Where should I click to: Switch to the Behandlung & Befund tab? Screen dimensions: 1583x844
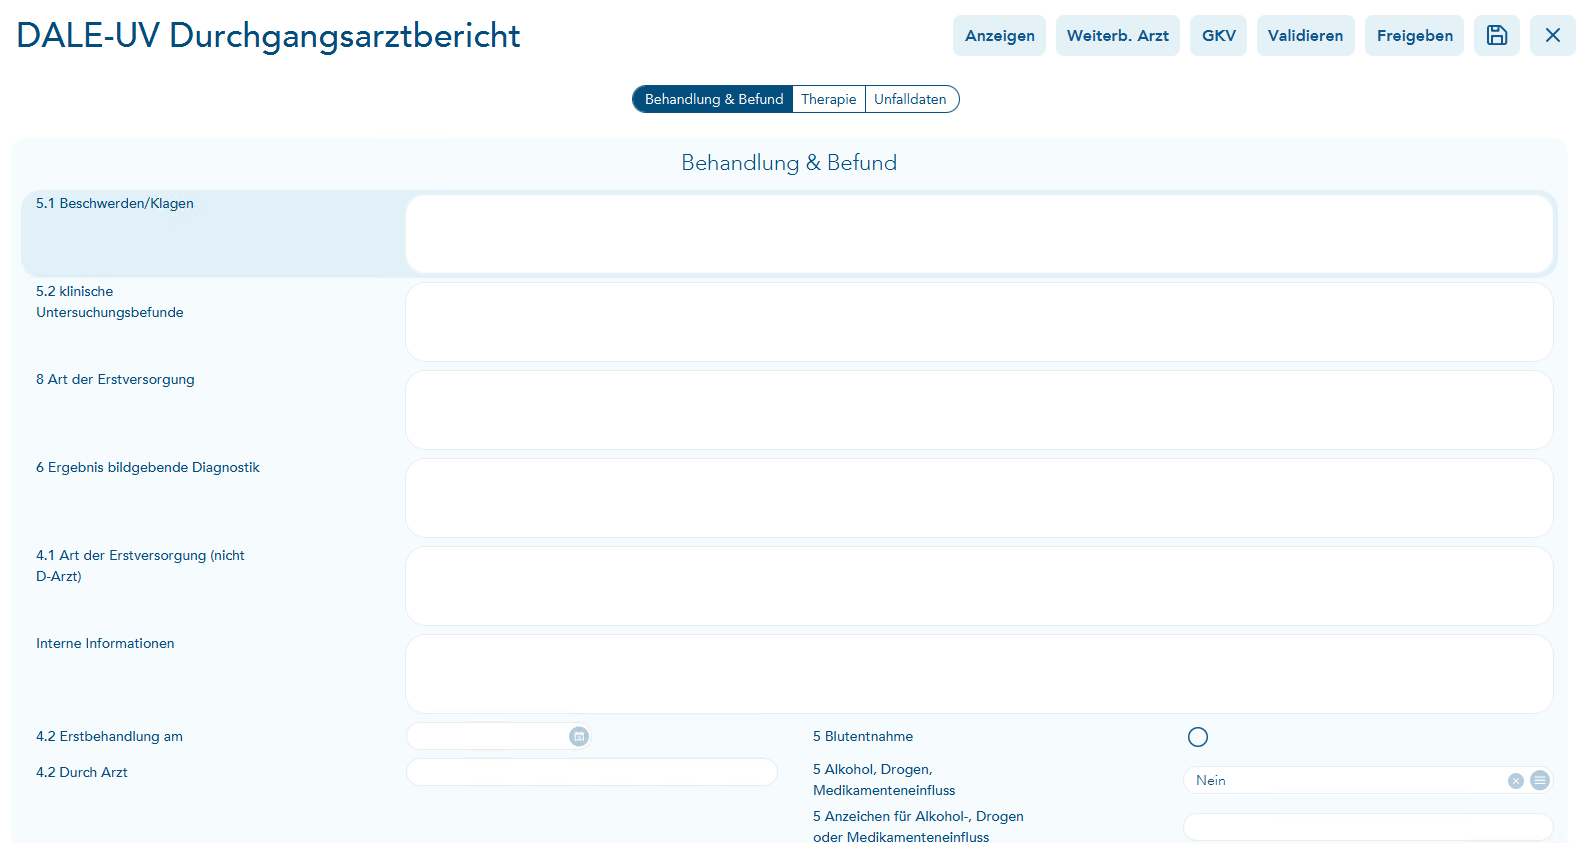coord(713,99)
